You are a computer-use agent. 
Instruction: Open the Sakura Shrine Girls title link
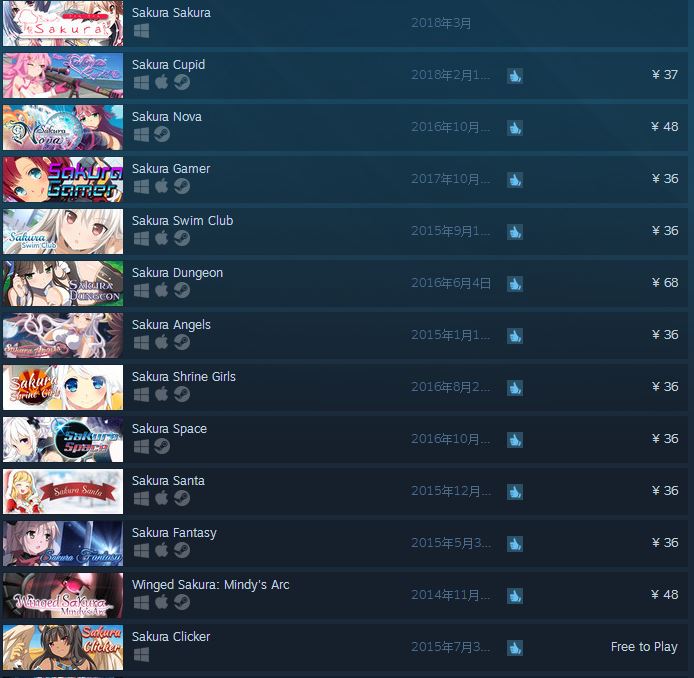coord(184,377)
